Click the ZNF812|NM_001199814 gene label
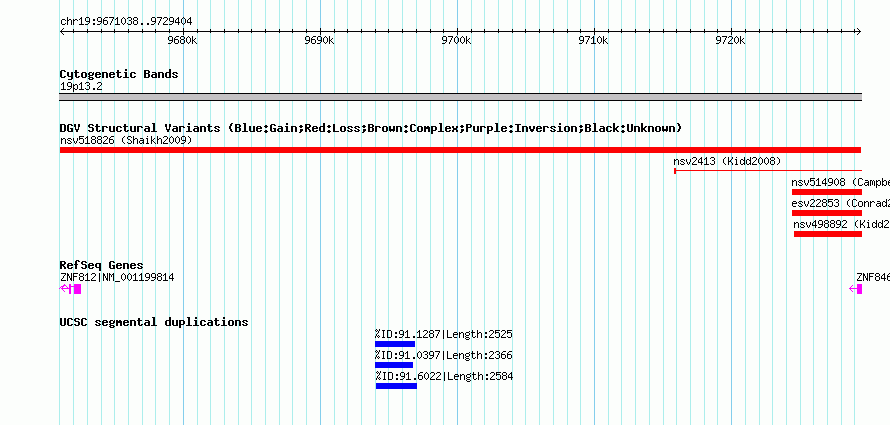 click(117, 277)
